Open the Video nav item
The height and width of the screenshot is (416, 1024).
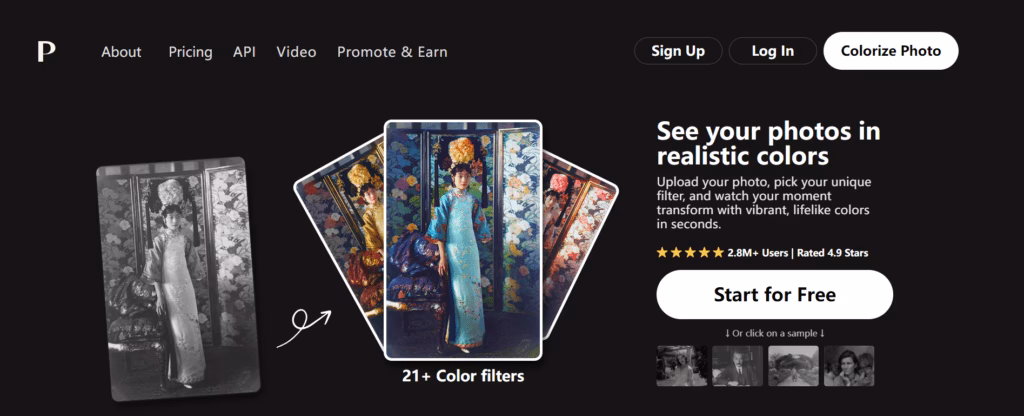pos(296,52)
